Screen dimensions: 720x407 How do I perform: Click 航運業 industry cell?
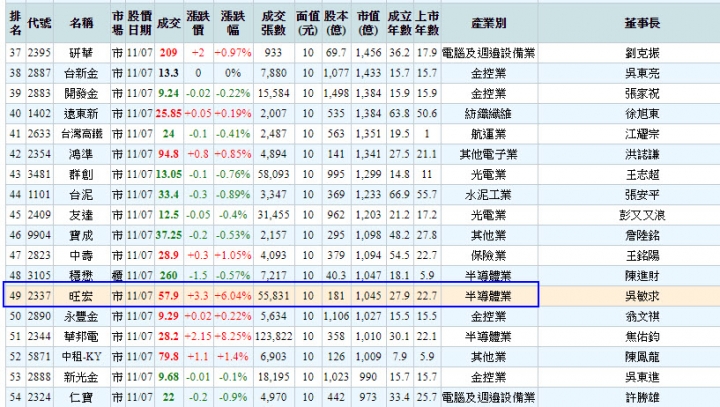click(x=489, y=134)
